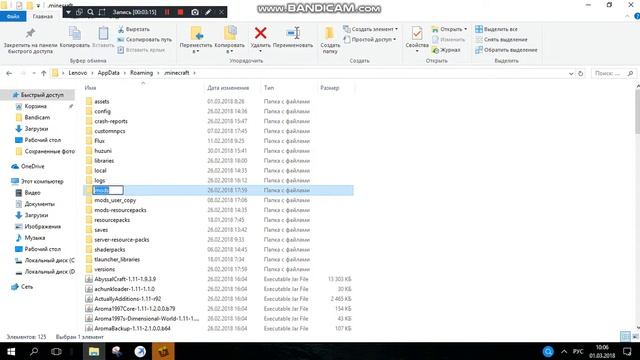Sort by the Type (Тип) column header
Image resolution: width=640 pixels, height=360 pixels.
[269, 88]
